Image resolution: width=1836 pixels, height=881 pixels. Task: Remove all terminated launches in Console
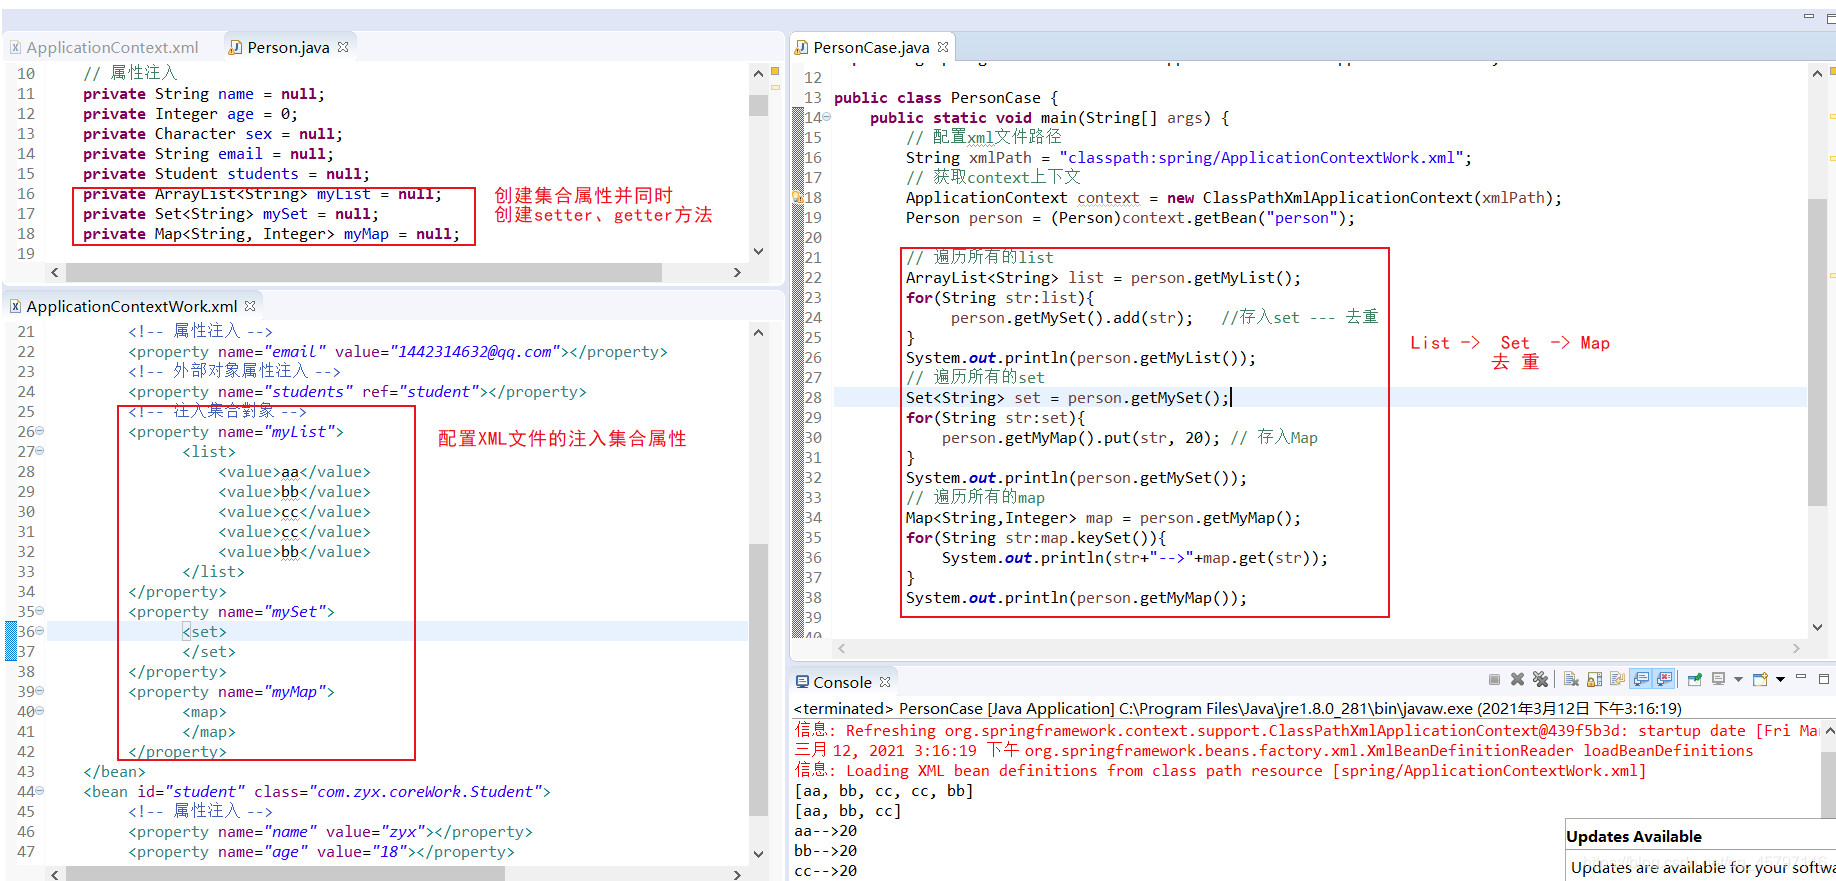(x=1540, y=679)
